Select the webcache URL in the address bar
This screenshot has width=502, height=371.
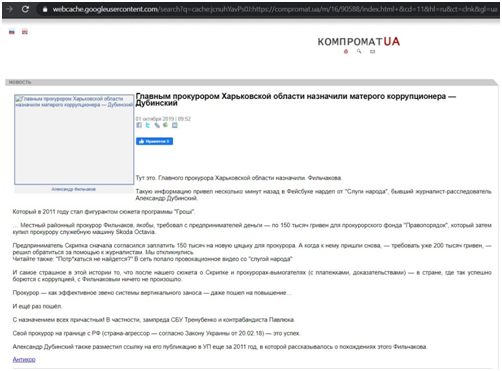click(x=275, y=9)
